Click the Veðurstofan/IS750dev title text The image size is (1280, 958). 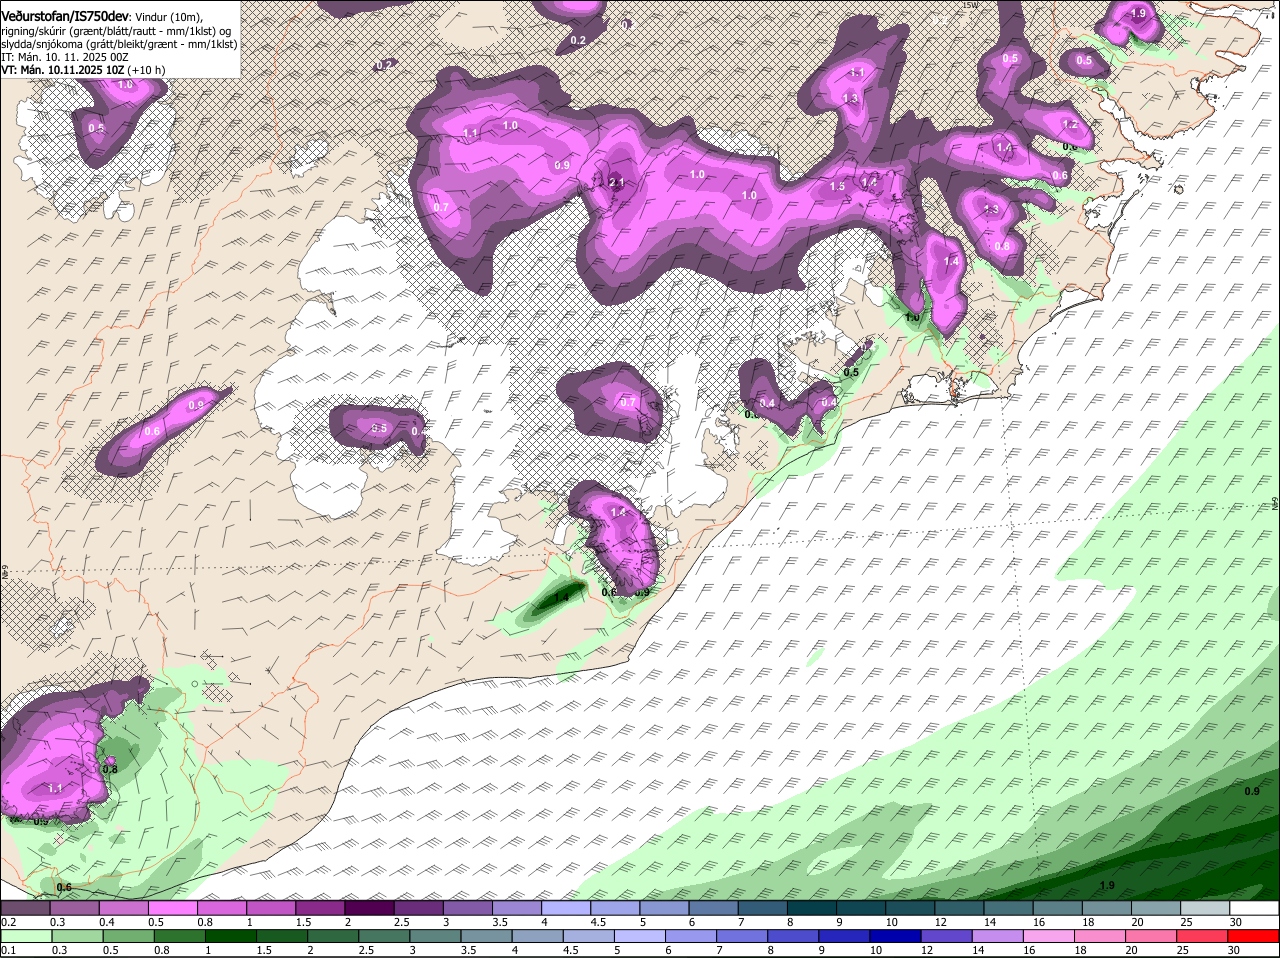click(64, 16)
